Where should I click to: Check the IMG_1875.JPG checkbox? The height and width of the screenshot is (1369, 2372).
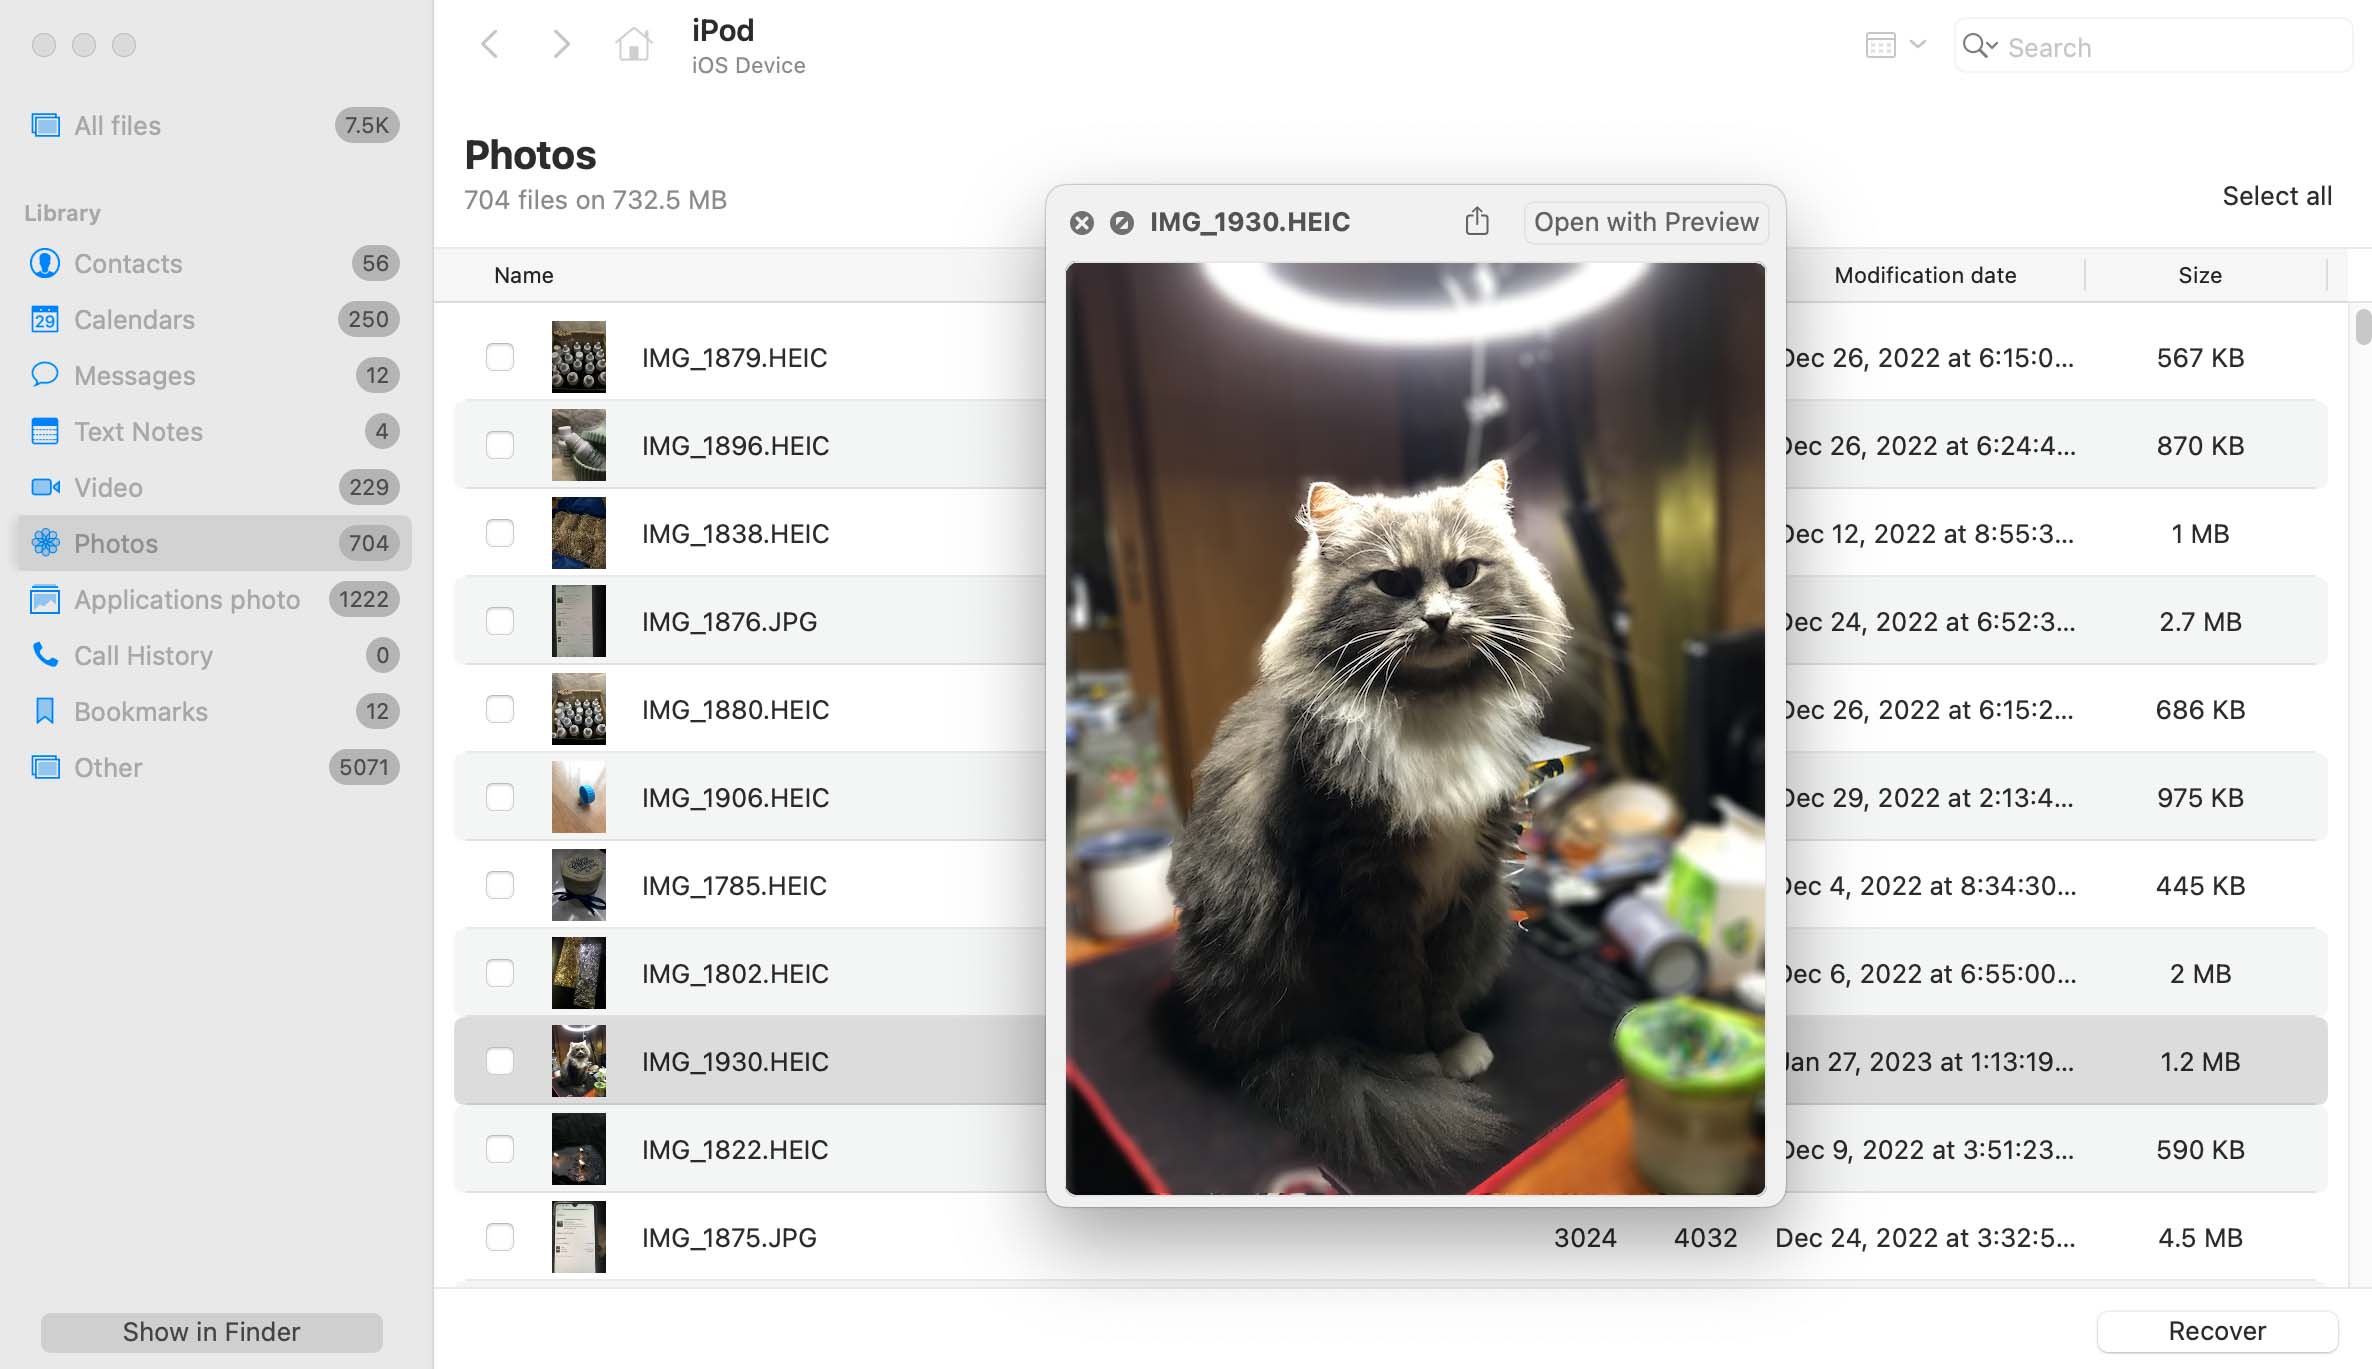(500, 1237)
